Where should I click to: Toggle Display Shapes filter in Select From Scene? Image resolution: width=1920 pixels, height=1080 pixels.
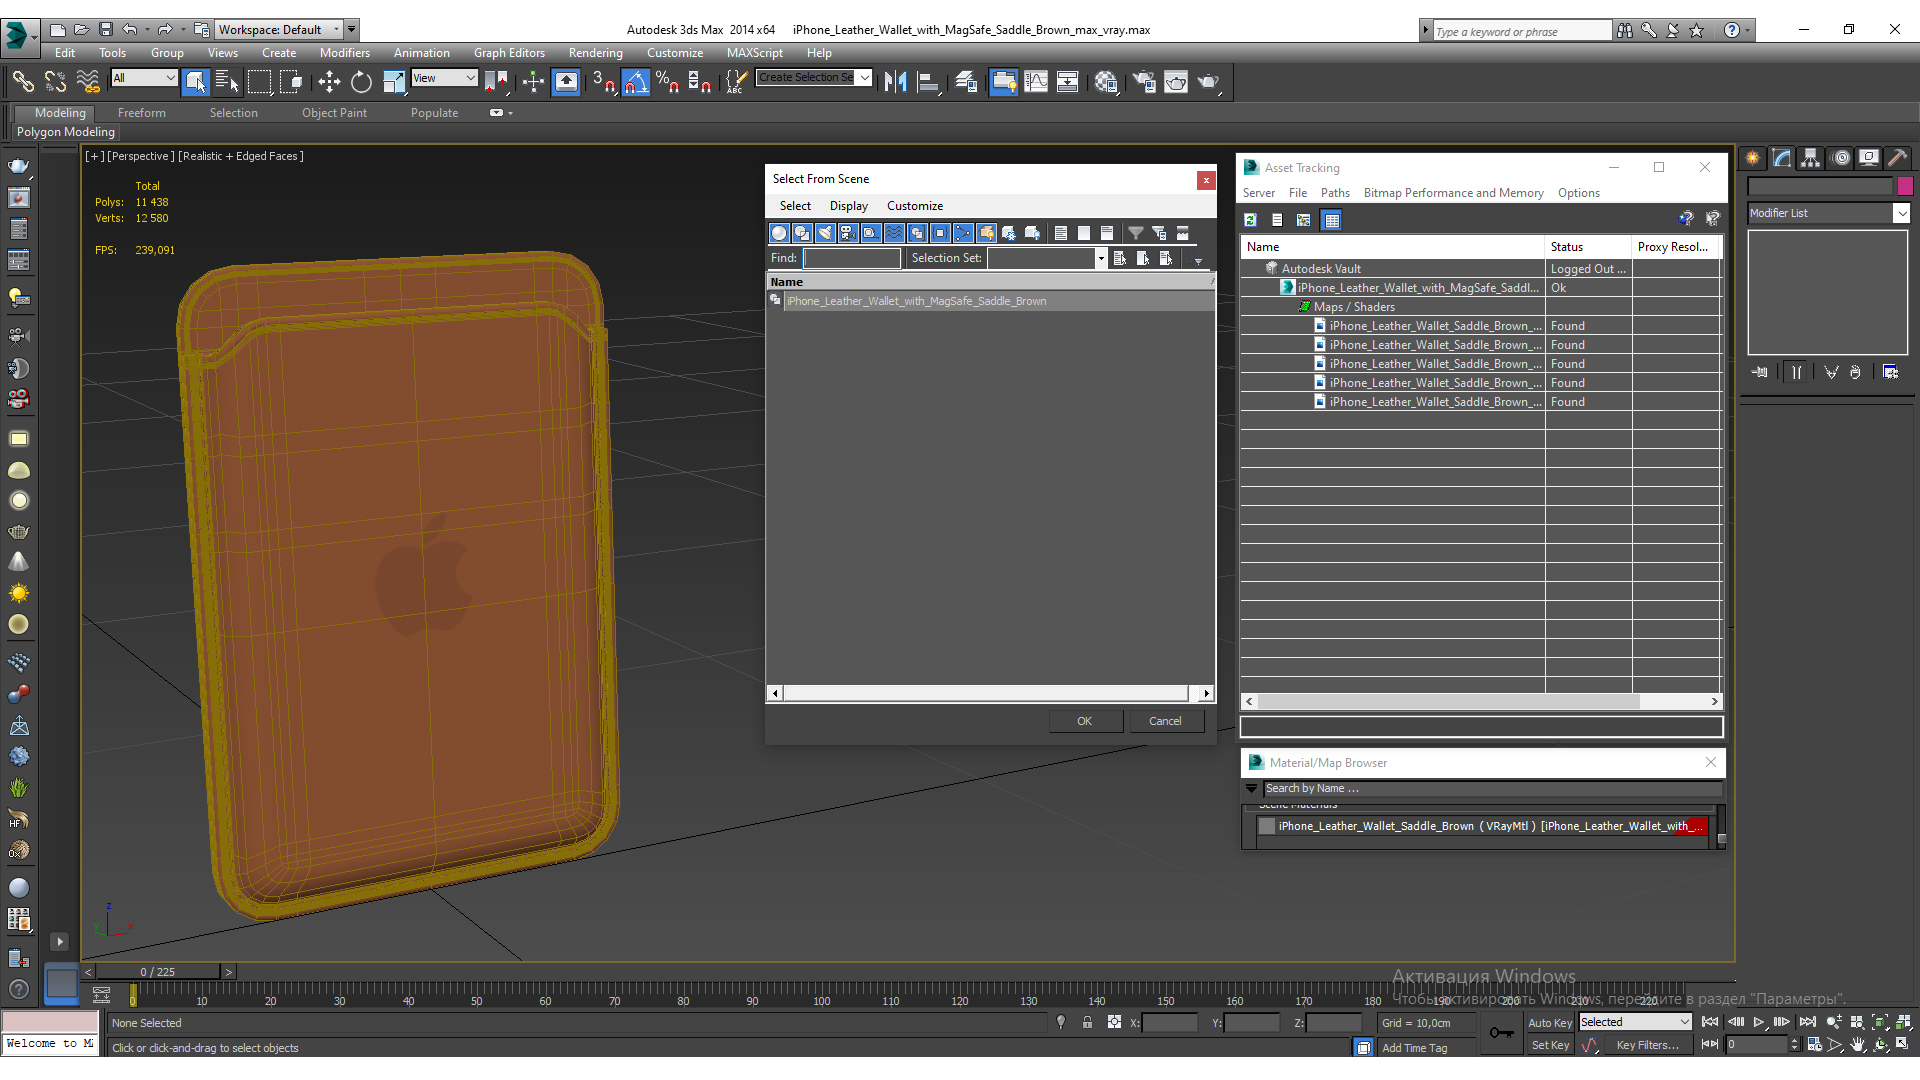[802, 233]
